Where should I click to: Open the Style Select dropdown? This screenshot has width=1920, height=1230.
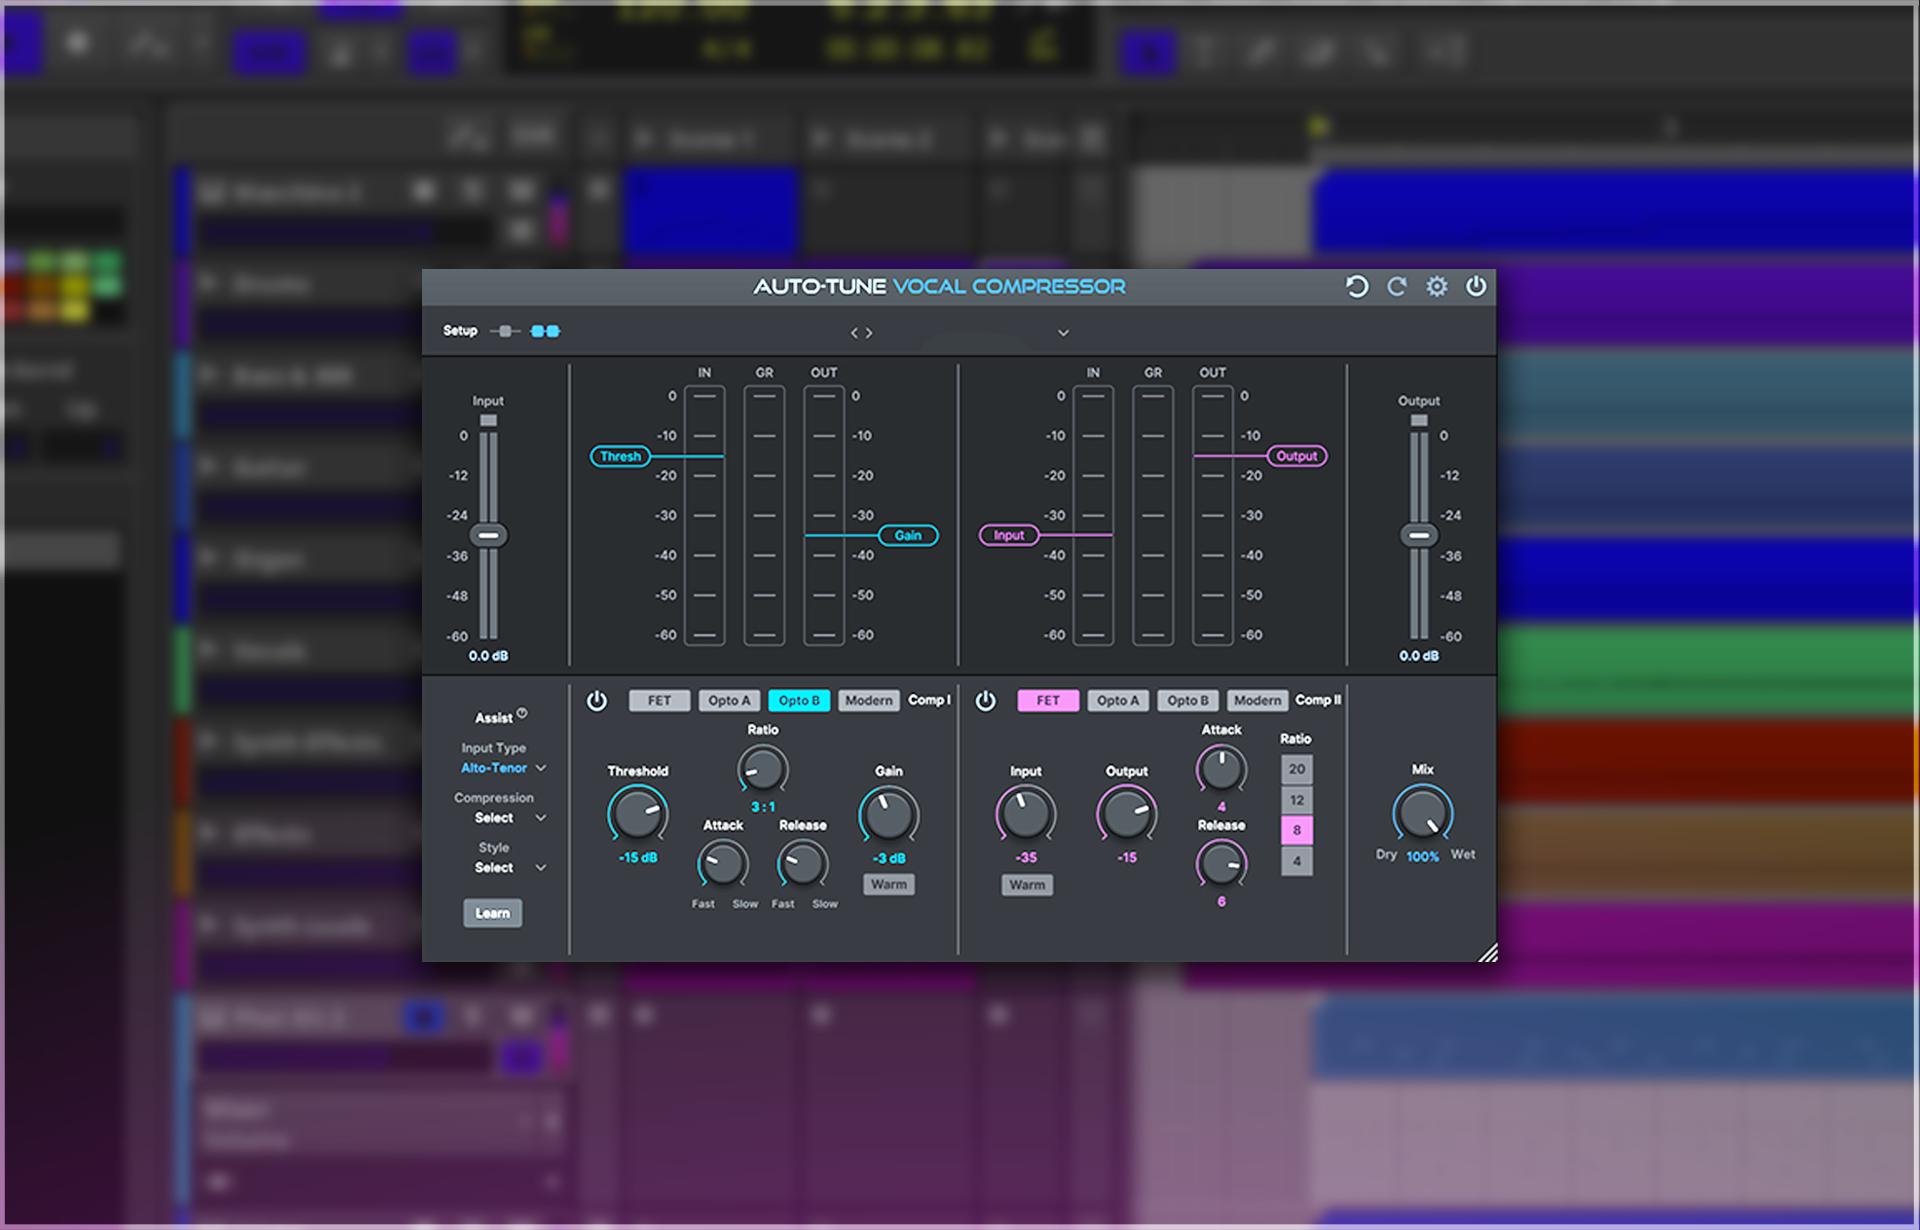click(x=510, y=868)
